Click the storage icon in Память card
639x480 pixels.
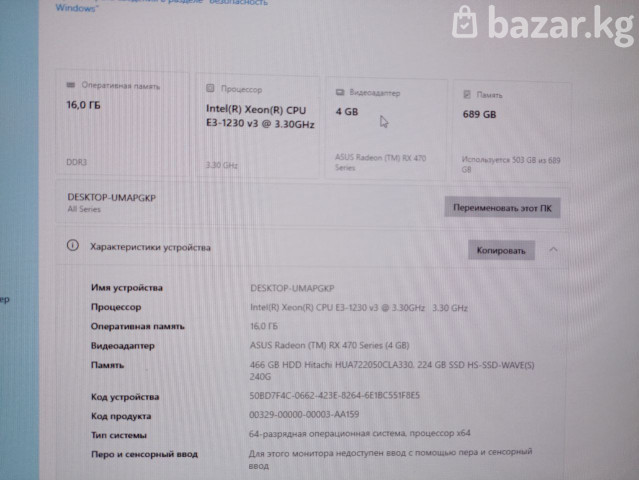(x=467, y=95)
